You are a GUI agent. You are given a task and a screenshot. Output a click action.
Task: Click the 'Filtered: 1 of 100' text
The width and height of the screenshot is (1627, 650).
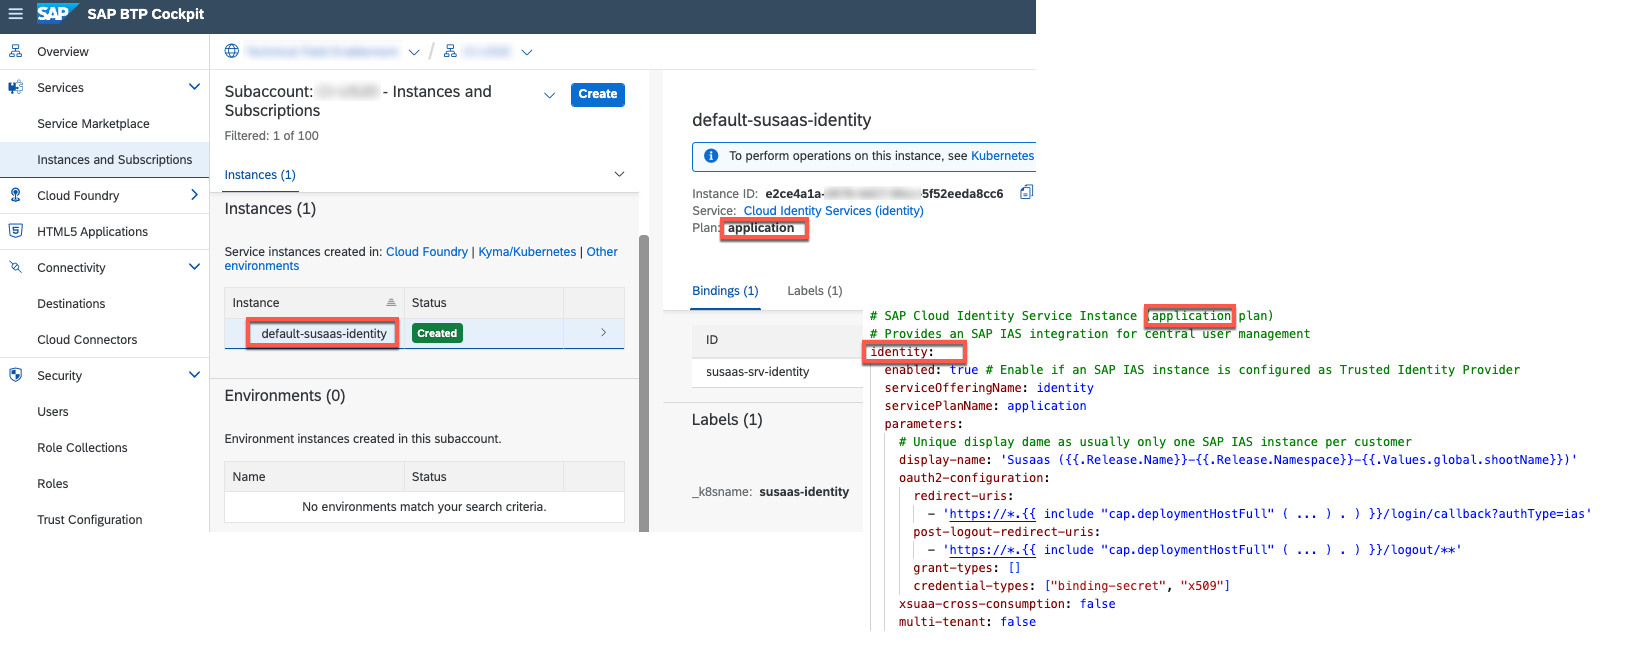pyautogui.click(x=271, y=136)
